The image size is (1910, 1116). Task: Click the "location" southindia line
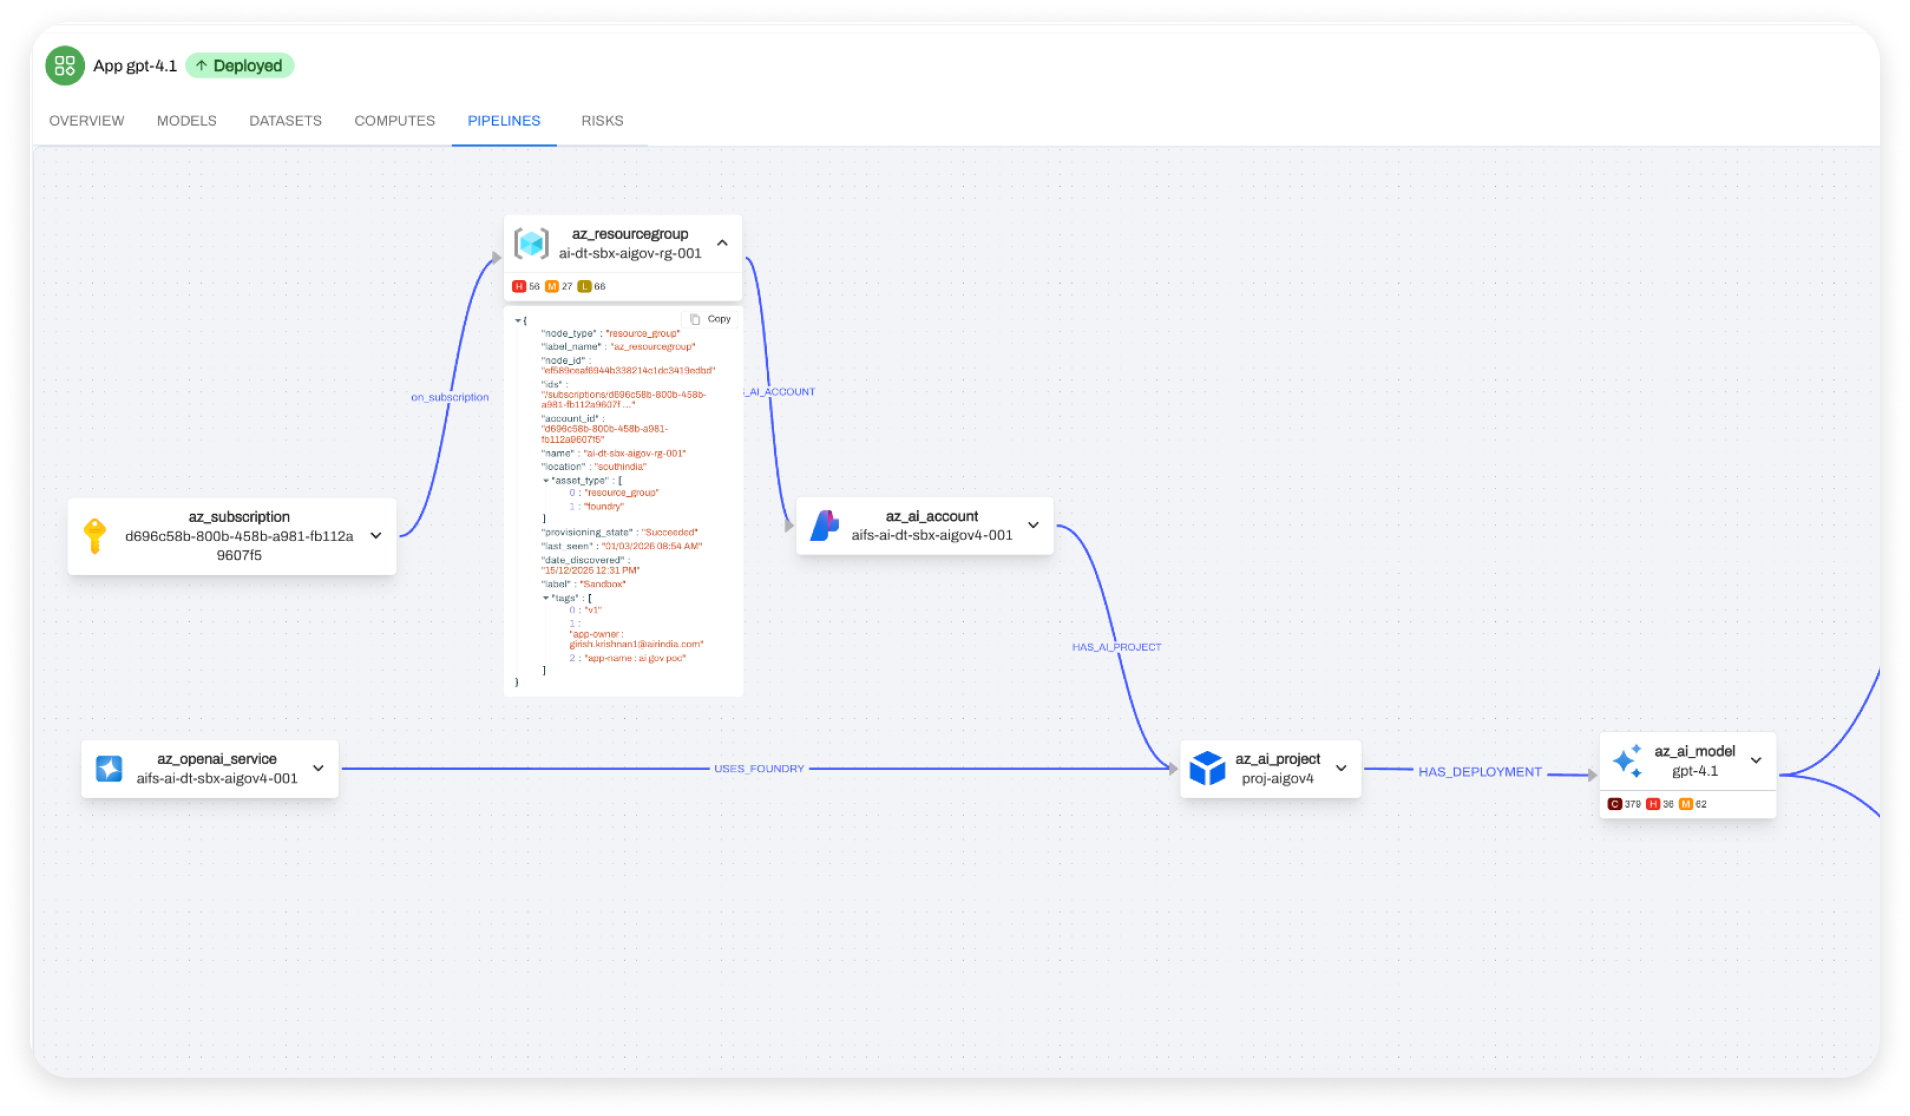tap(594, 467)
